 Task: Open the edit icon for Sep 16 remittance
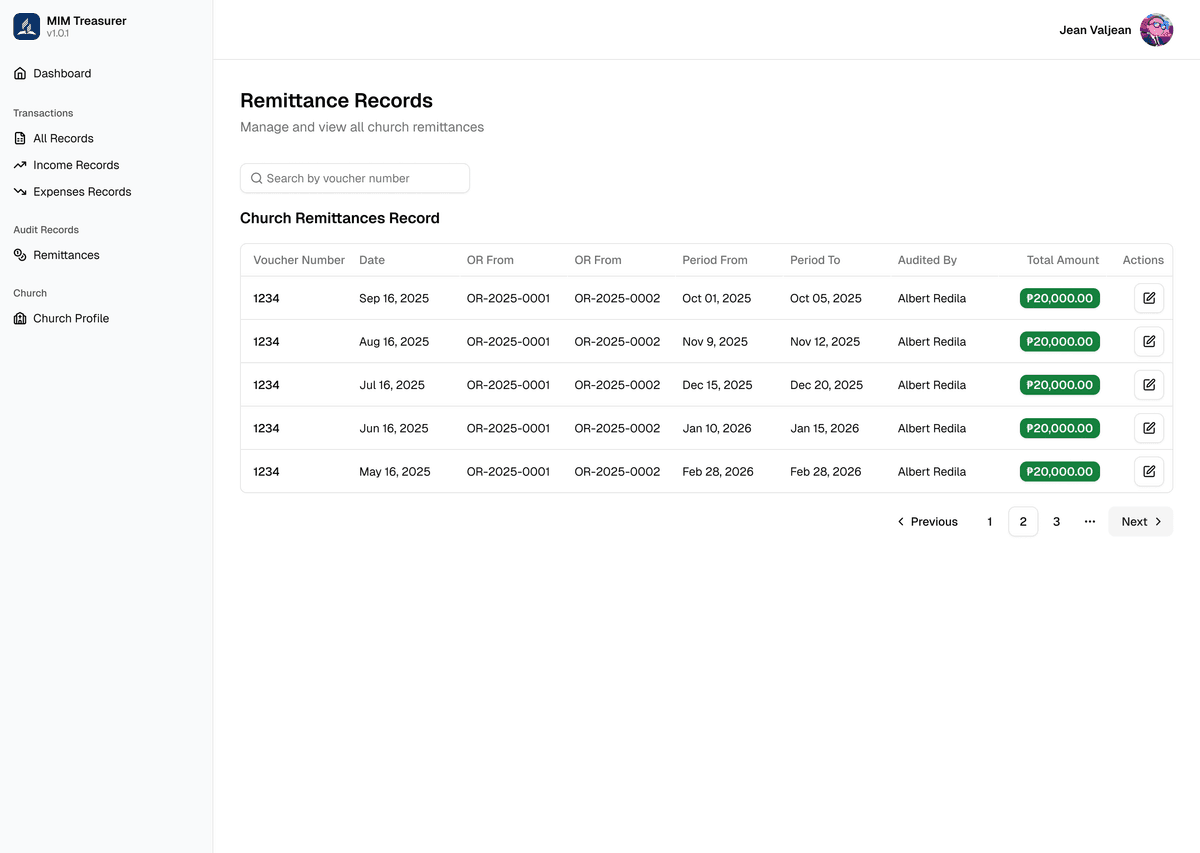pyautogui.click(x=1148, y=297)
